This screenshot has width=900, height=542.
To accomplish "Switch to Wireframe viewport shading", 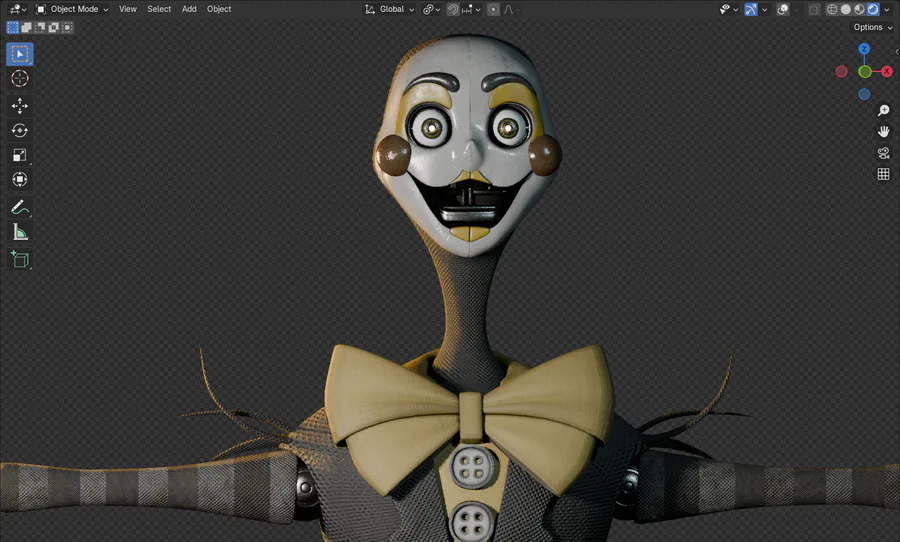I will [x=832, y=9].
